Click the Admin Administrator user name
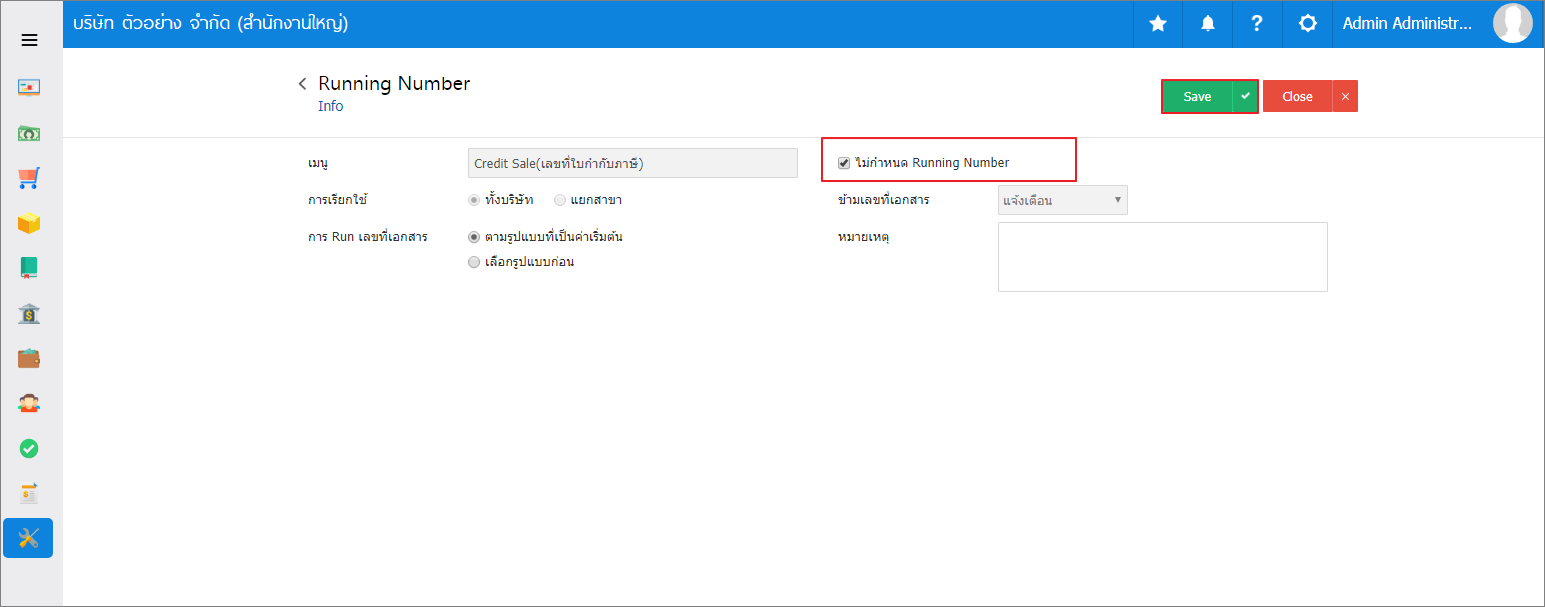 click(x=1407, y=24)
